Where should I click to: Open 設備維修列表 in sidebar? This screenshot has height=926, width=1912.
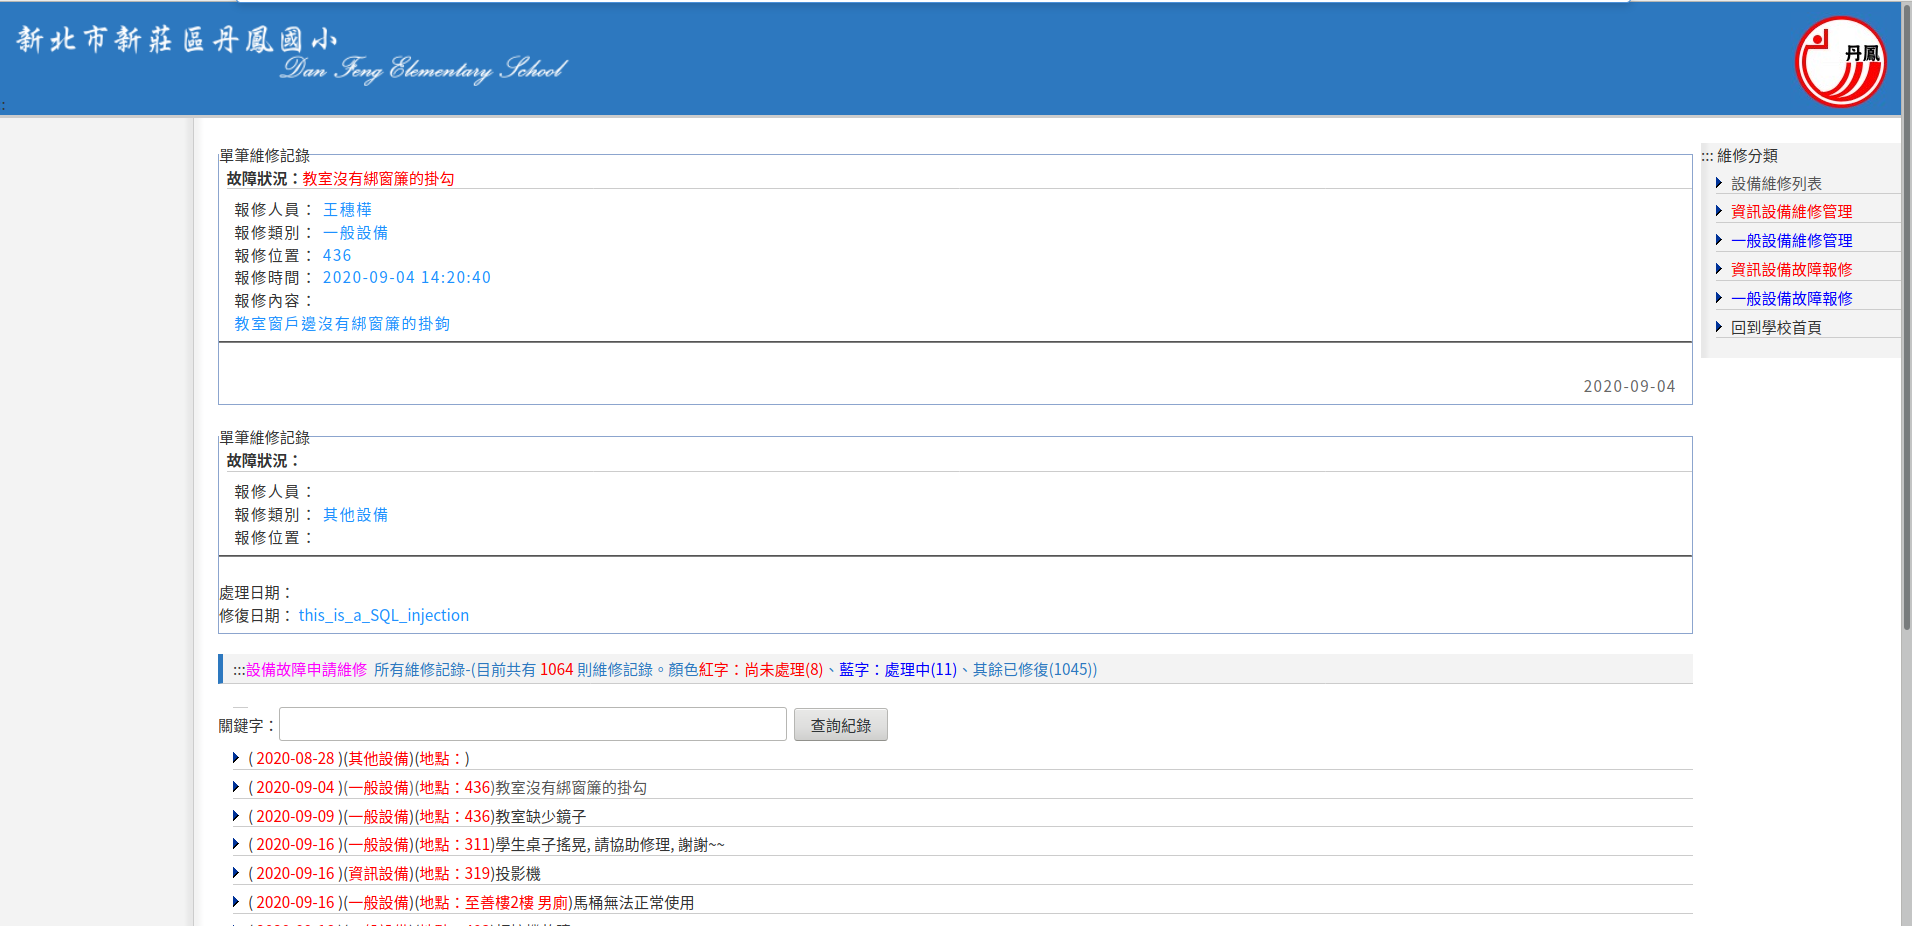(1776, 184)
